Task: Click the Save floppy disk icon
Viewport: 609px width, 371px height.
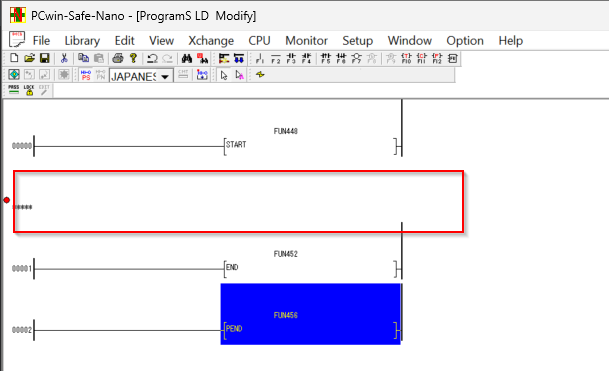Action: point(45,58)
